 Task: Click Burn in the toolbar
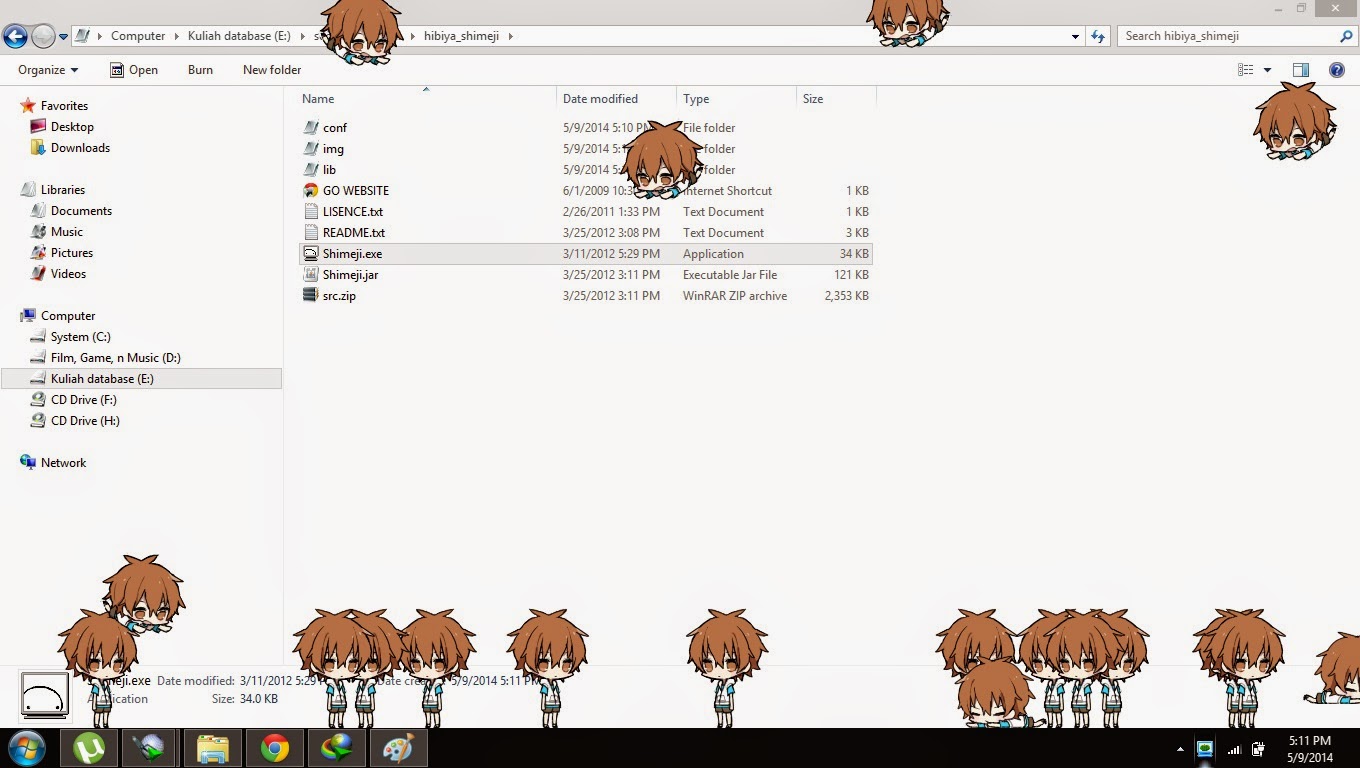(200, 70)
